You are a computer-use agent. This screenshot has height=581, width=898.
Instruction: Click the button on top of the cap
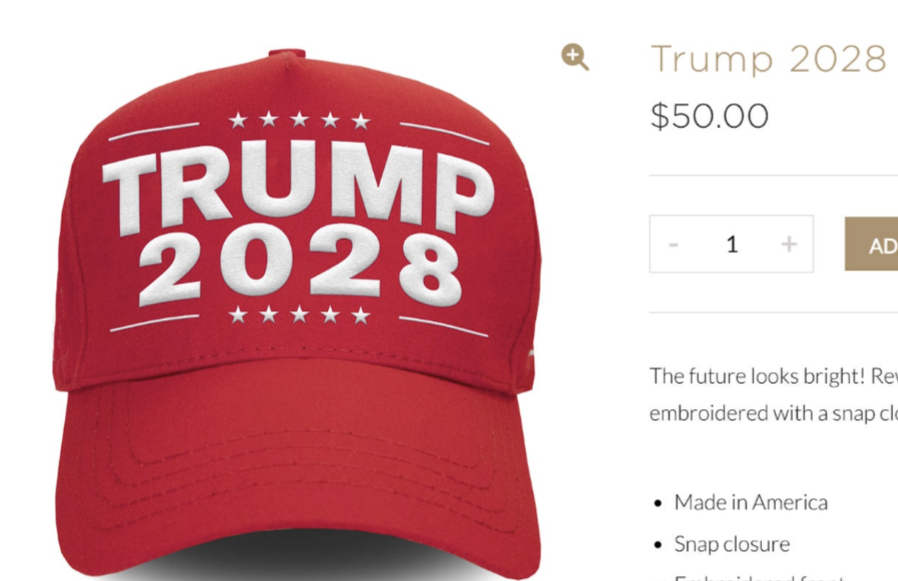287,54
